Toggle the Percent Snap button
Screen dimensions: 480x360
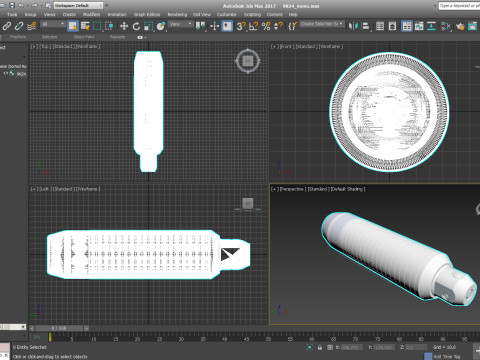pos(266,26)
